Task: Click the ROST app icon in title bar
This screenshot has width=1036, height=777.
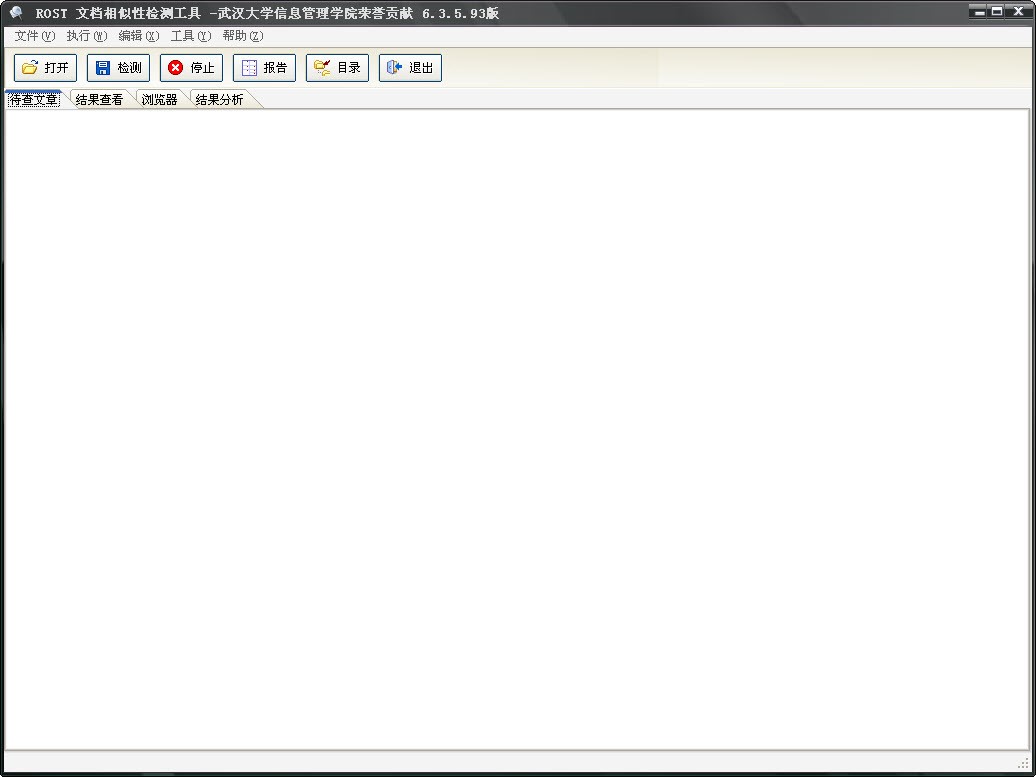Action: coord(17,13)
